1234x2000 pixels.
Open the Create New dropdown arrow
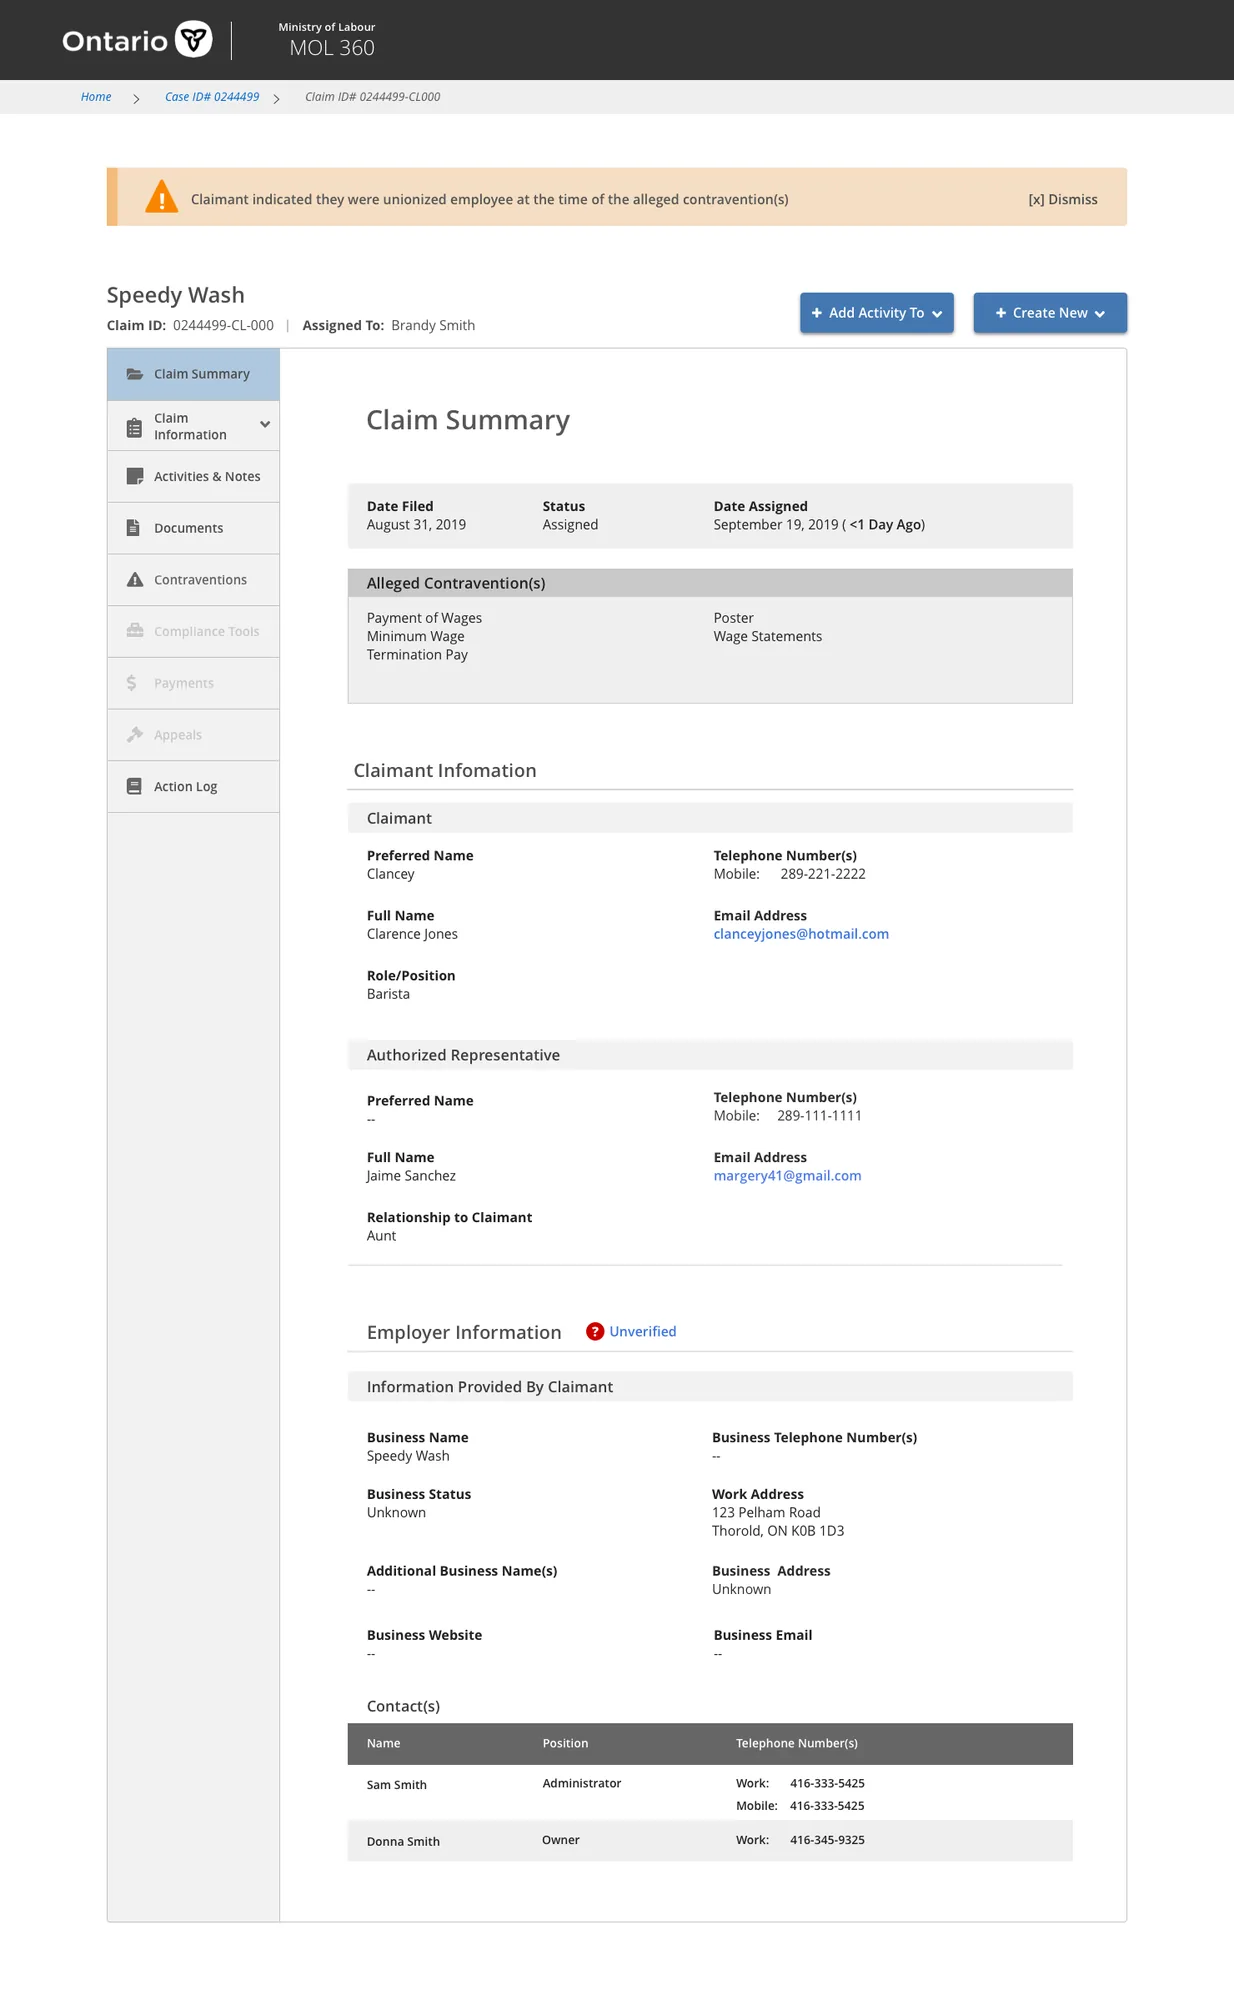(x=1100, y=314)
